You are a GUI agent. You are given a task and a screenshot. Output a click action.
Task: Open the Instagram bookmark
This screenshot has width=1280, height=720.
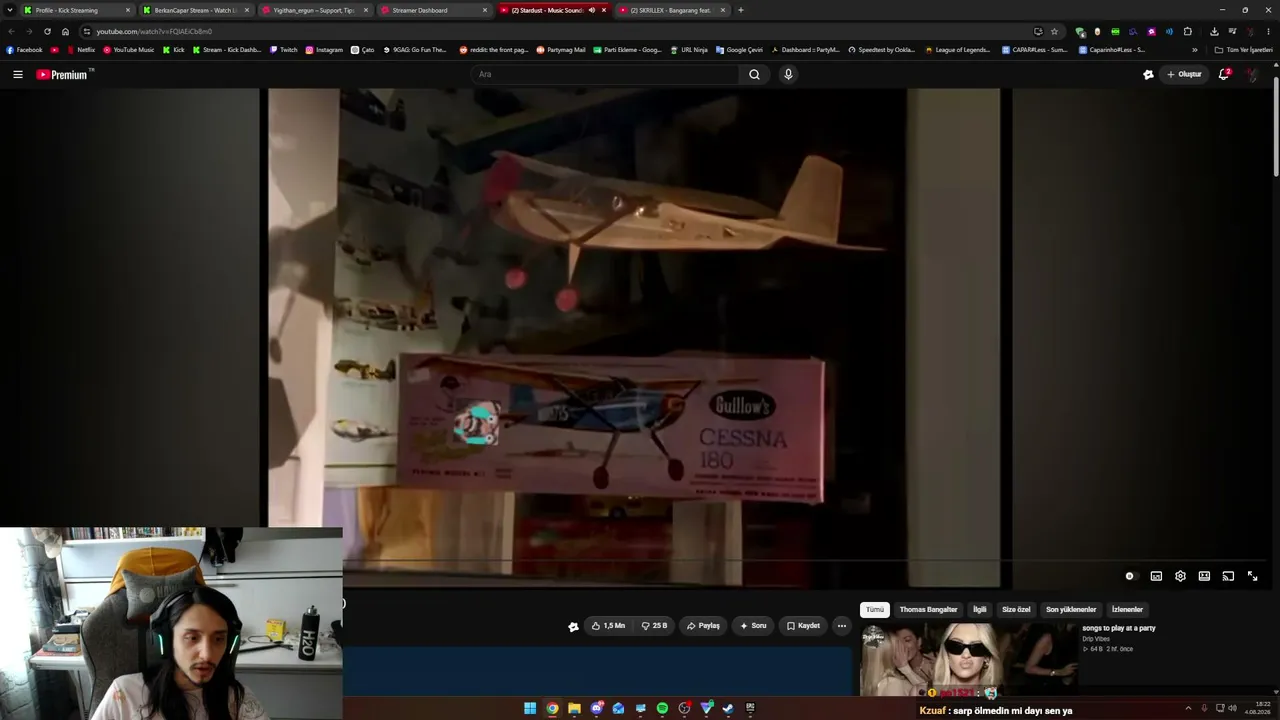coord(324,49)
